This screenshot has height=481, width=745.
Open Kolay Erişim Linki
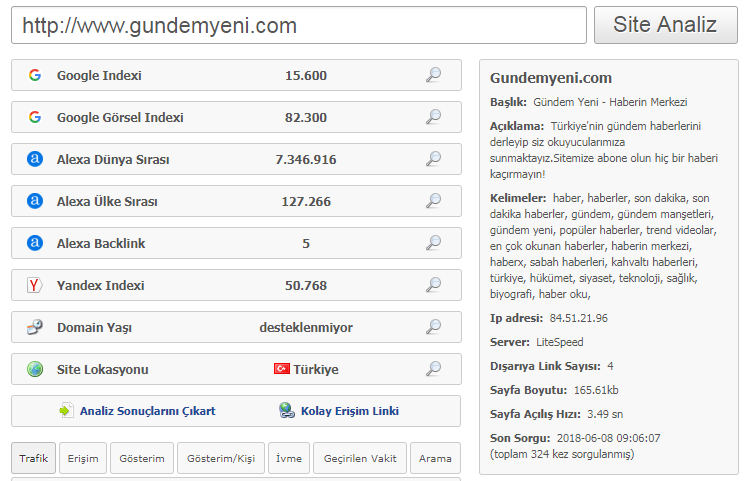(350, 411)
